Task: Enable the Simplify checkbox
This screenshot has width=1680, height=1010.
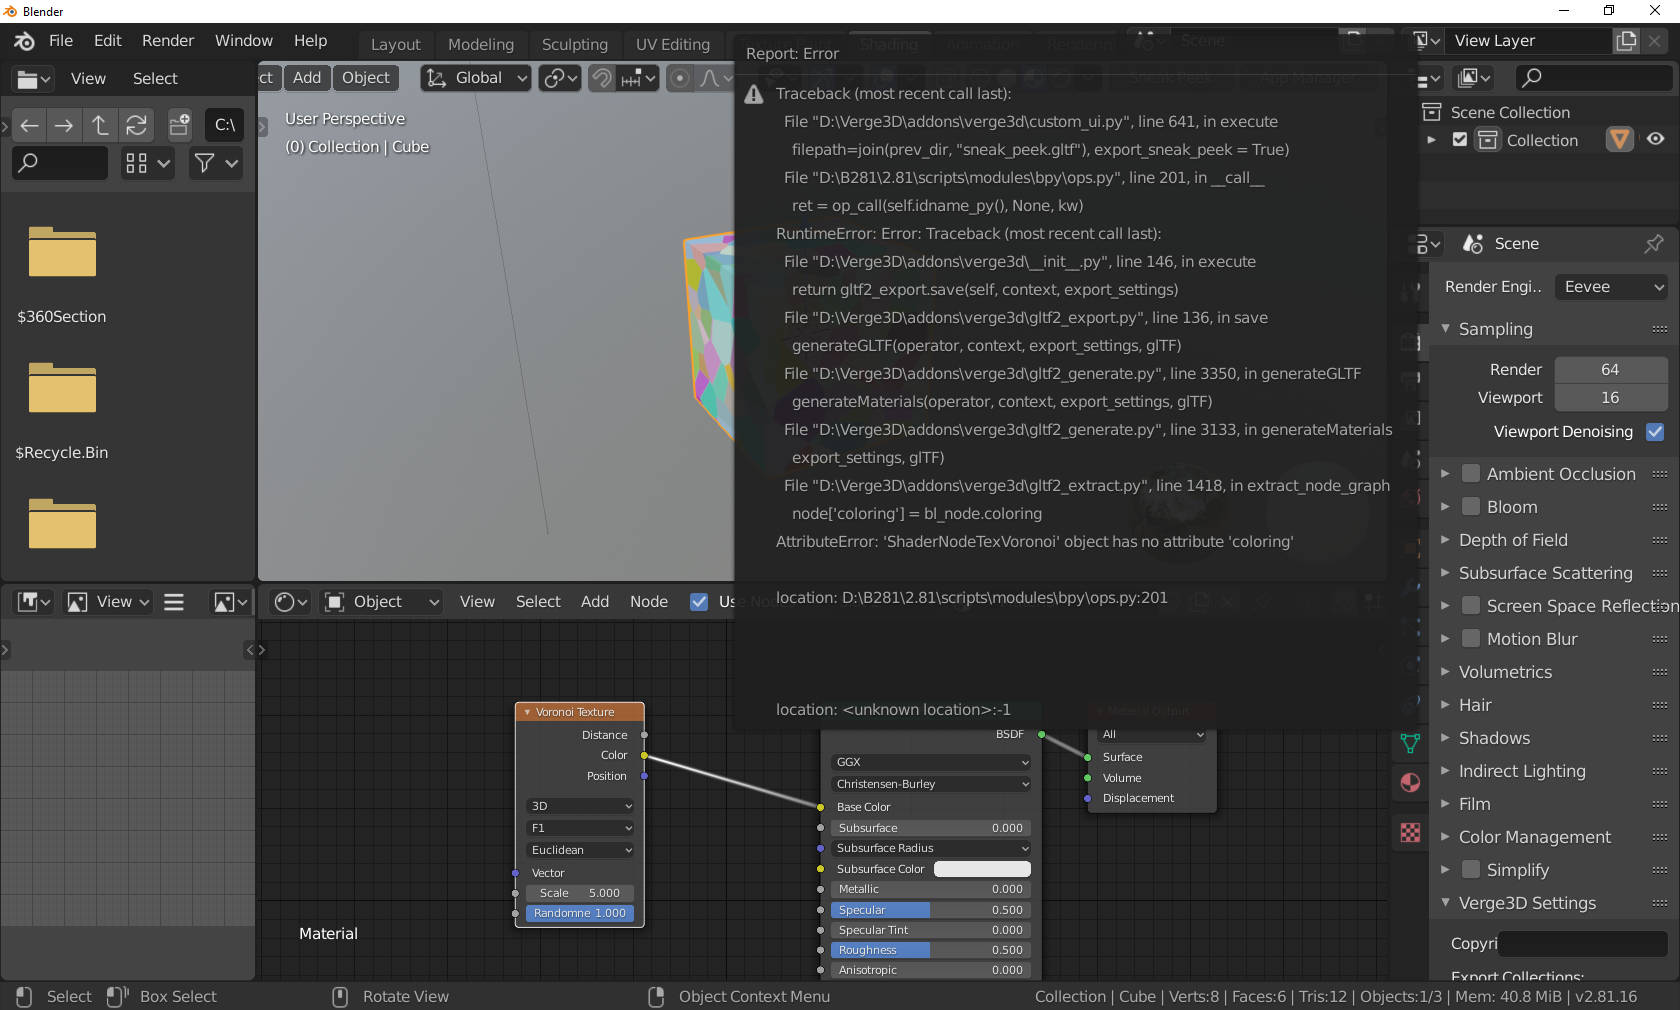Action: click(x=1471, y=870)
